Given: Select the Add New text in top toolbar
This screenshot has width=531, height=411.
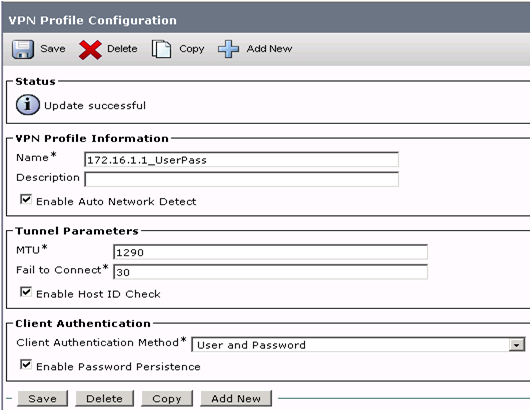Looking at the screenshot, I should (269, 49).
